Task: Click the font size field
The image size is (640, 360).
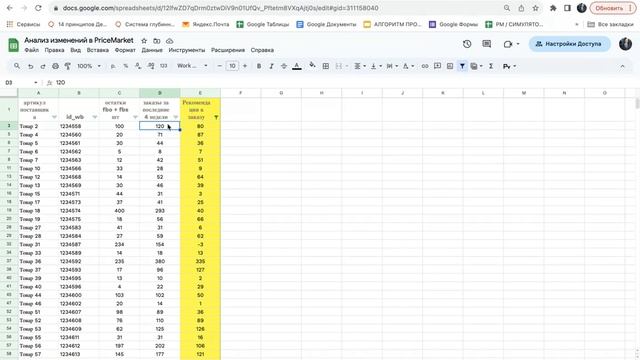Action: 232,66
